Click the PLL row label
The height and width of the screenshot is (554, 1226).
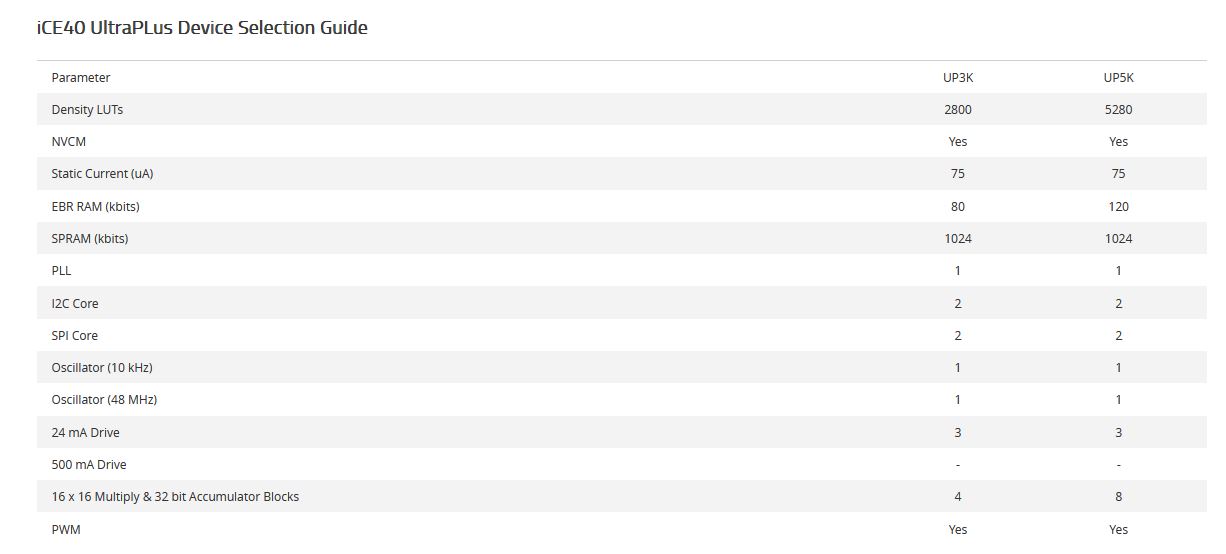62,271
